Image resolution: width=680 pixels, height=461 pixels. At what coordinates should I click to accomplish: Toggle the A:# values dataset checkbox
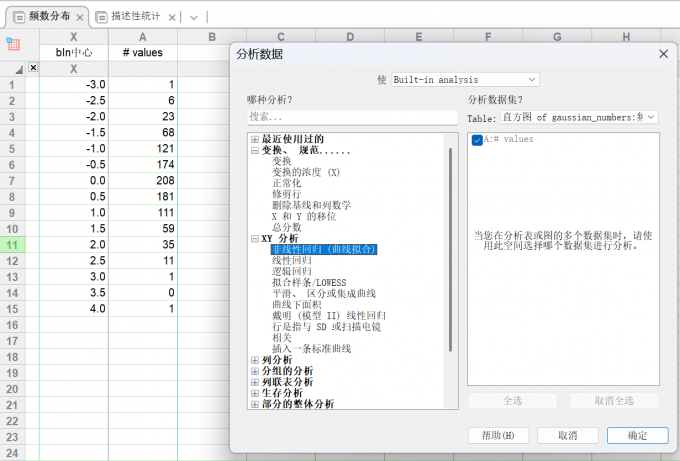(x=477, y=140)
